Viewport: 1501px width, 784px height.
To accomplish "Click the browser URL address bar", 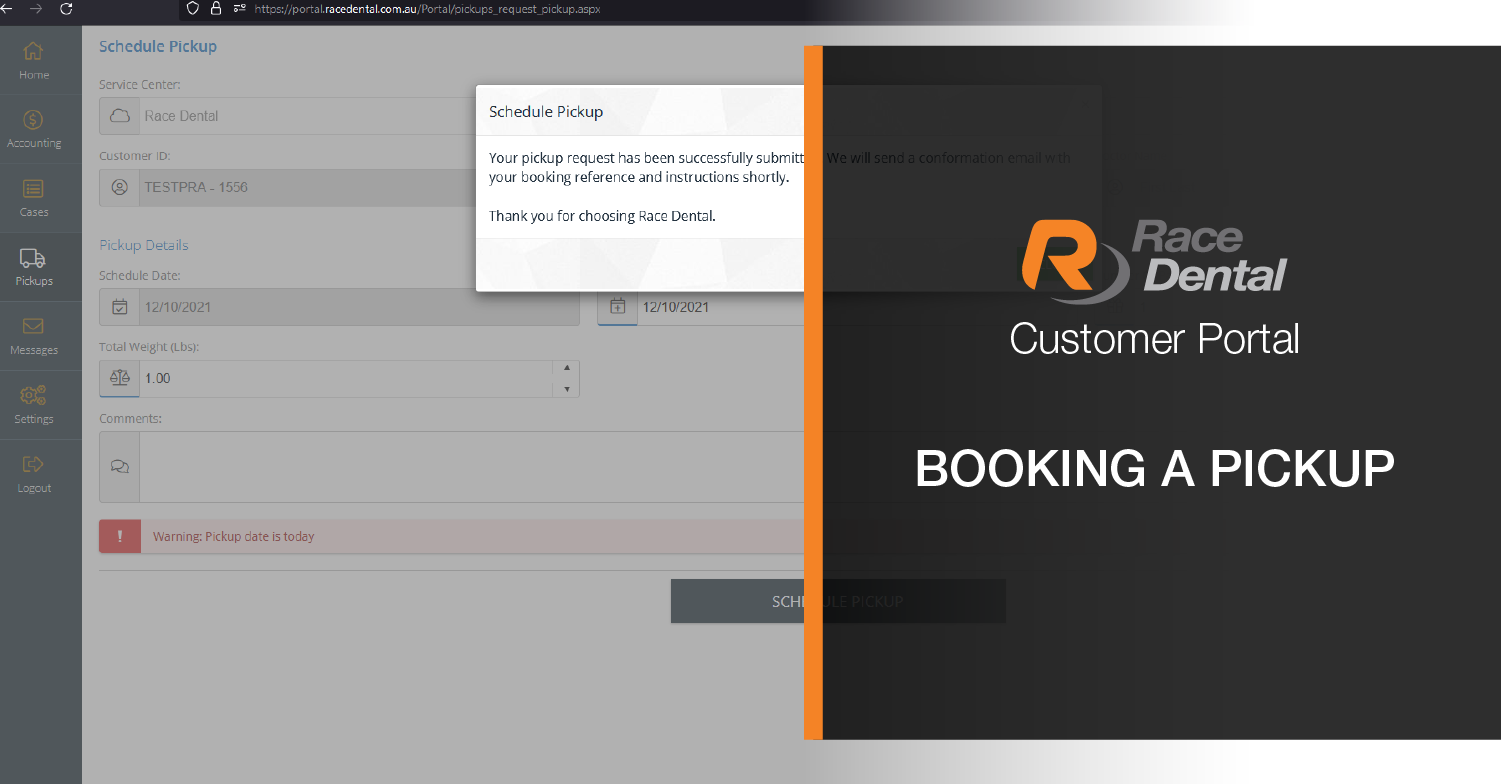I will tap(500, 9).
